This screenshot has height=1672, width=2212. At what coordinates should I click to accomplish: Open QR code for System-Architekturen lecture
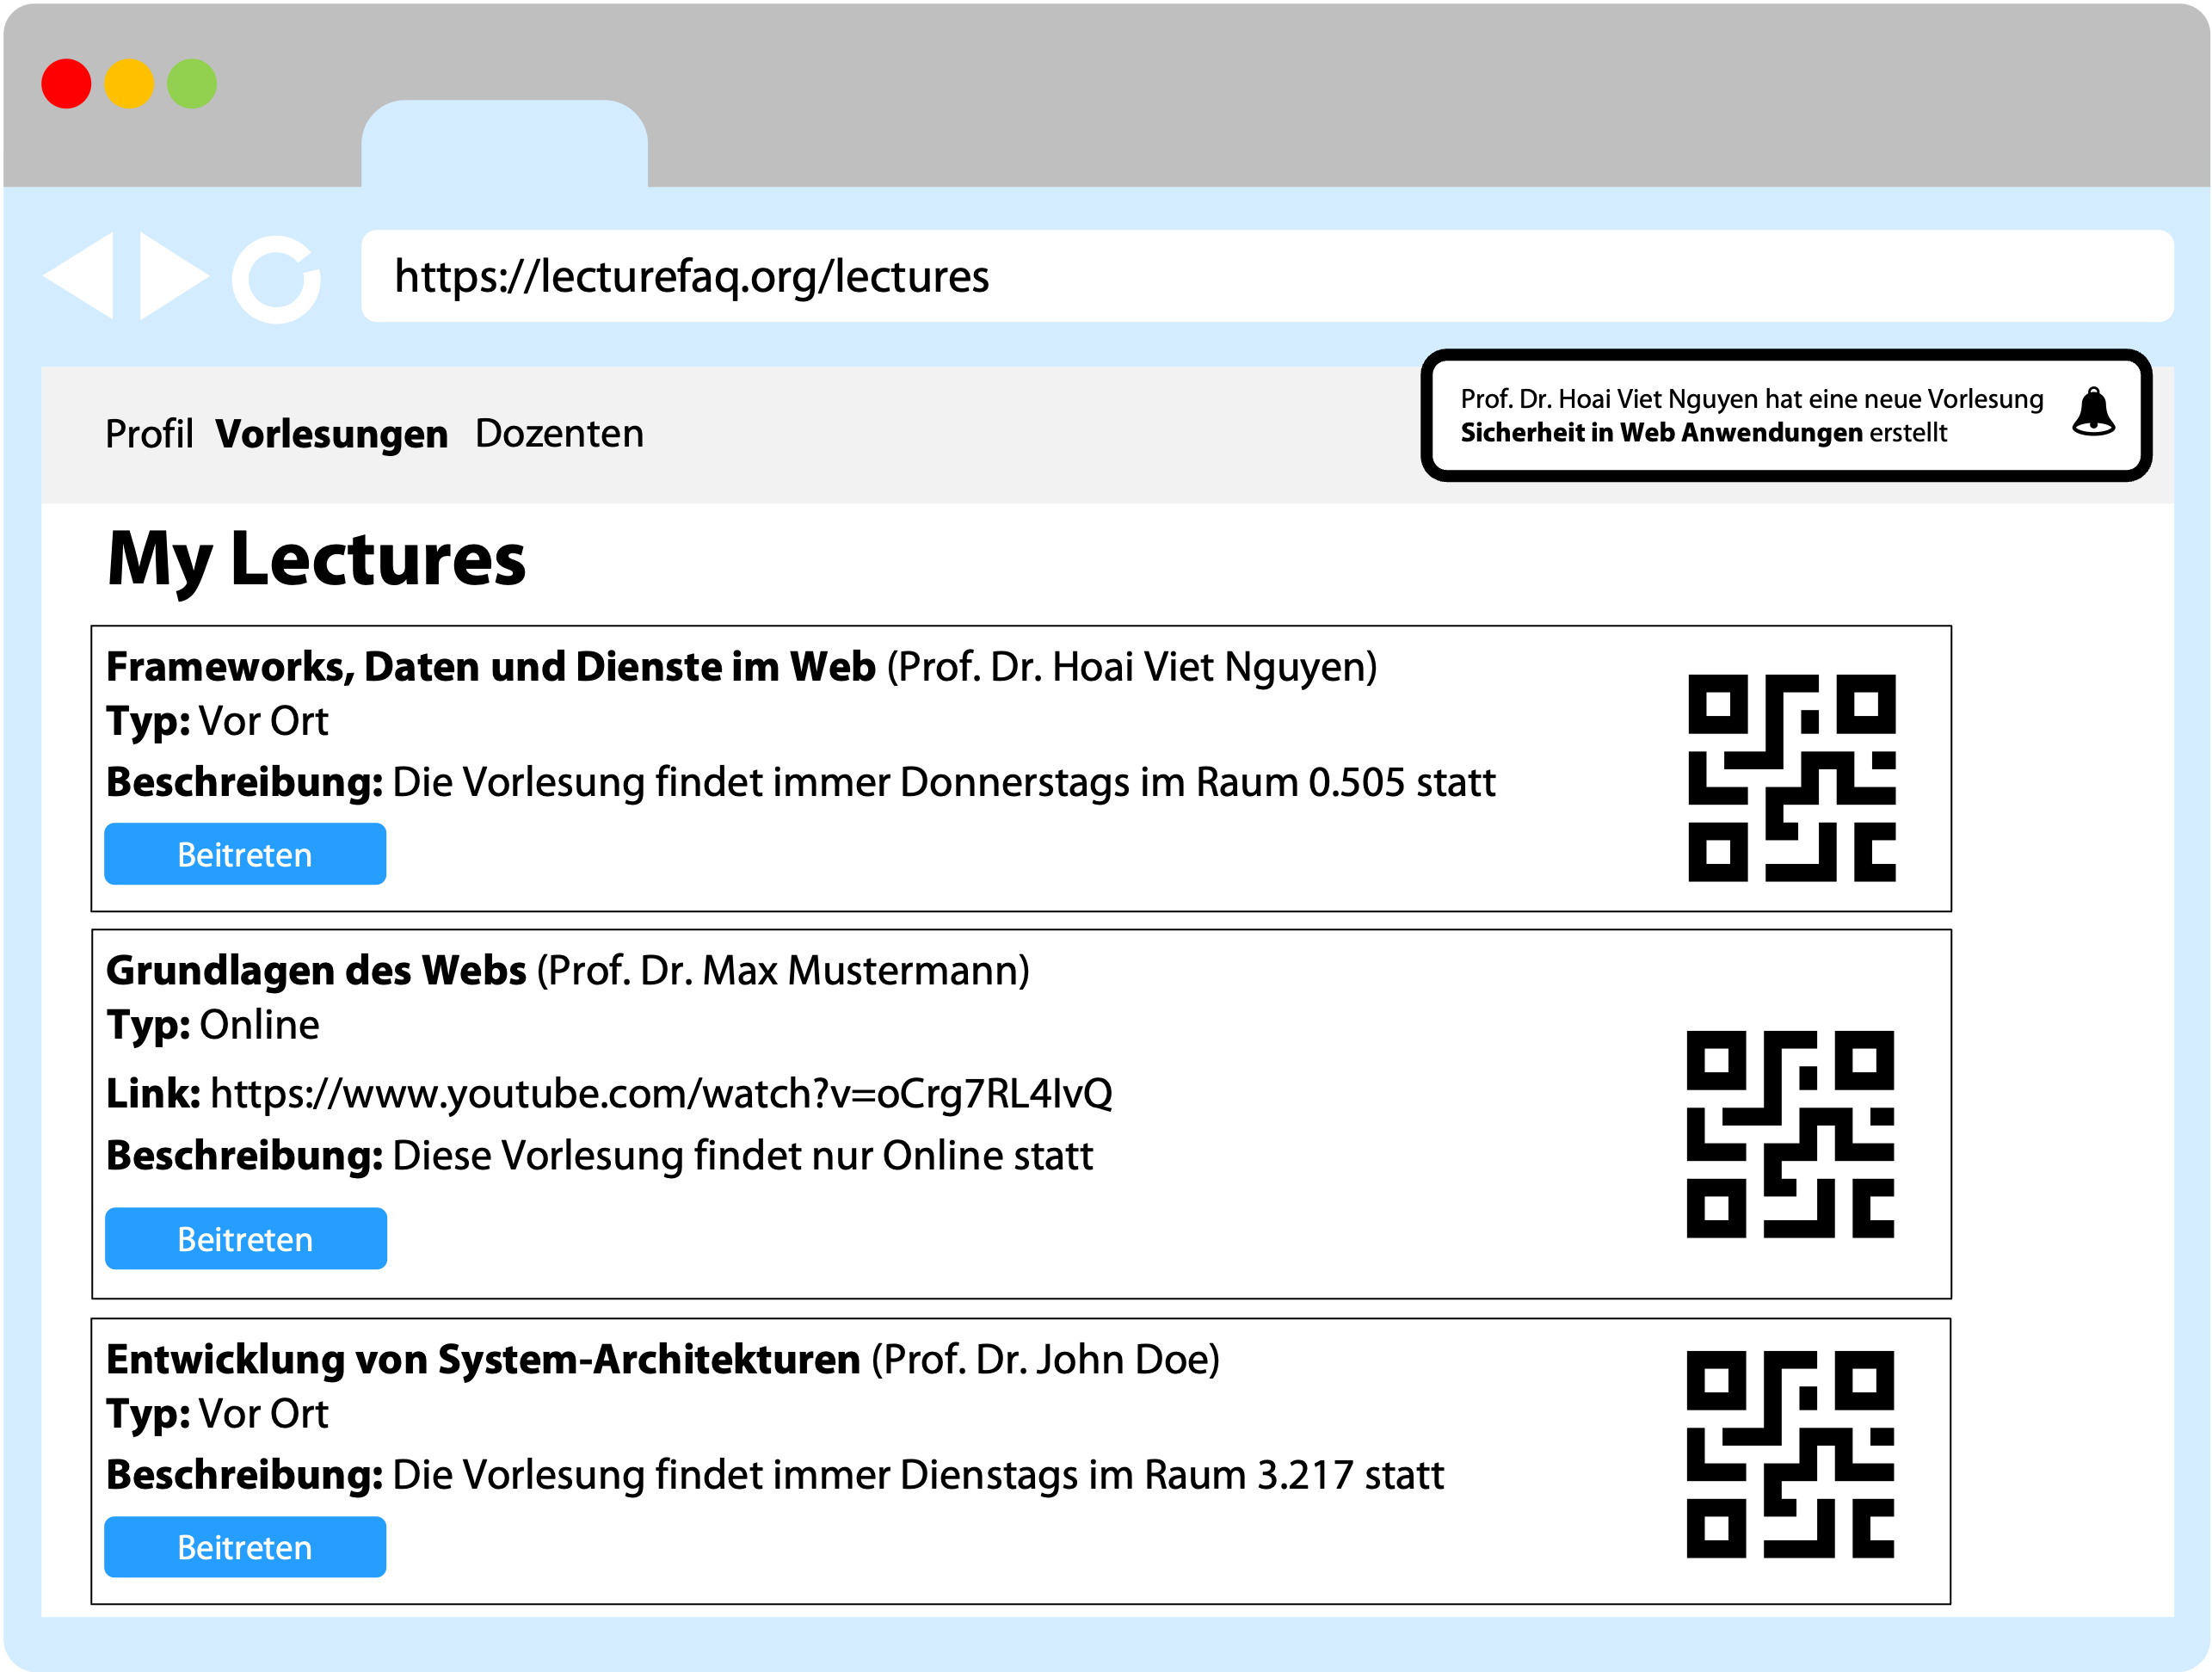1789,1454
